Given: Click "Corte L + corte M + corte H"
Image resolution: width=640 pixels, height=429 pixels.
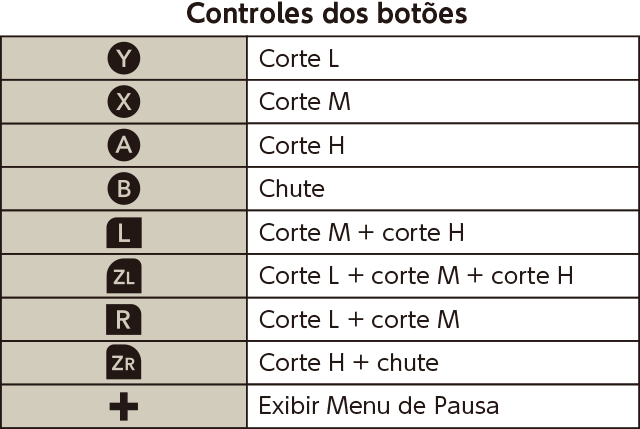Looking at the screenshot, I should coord(416,276).
